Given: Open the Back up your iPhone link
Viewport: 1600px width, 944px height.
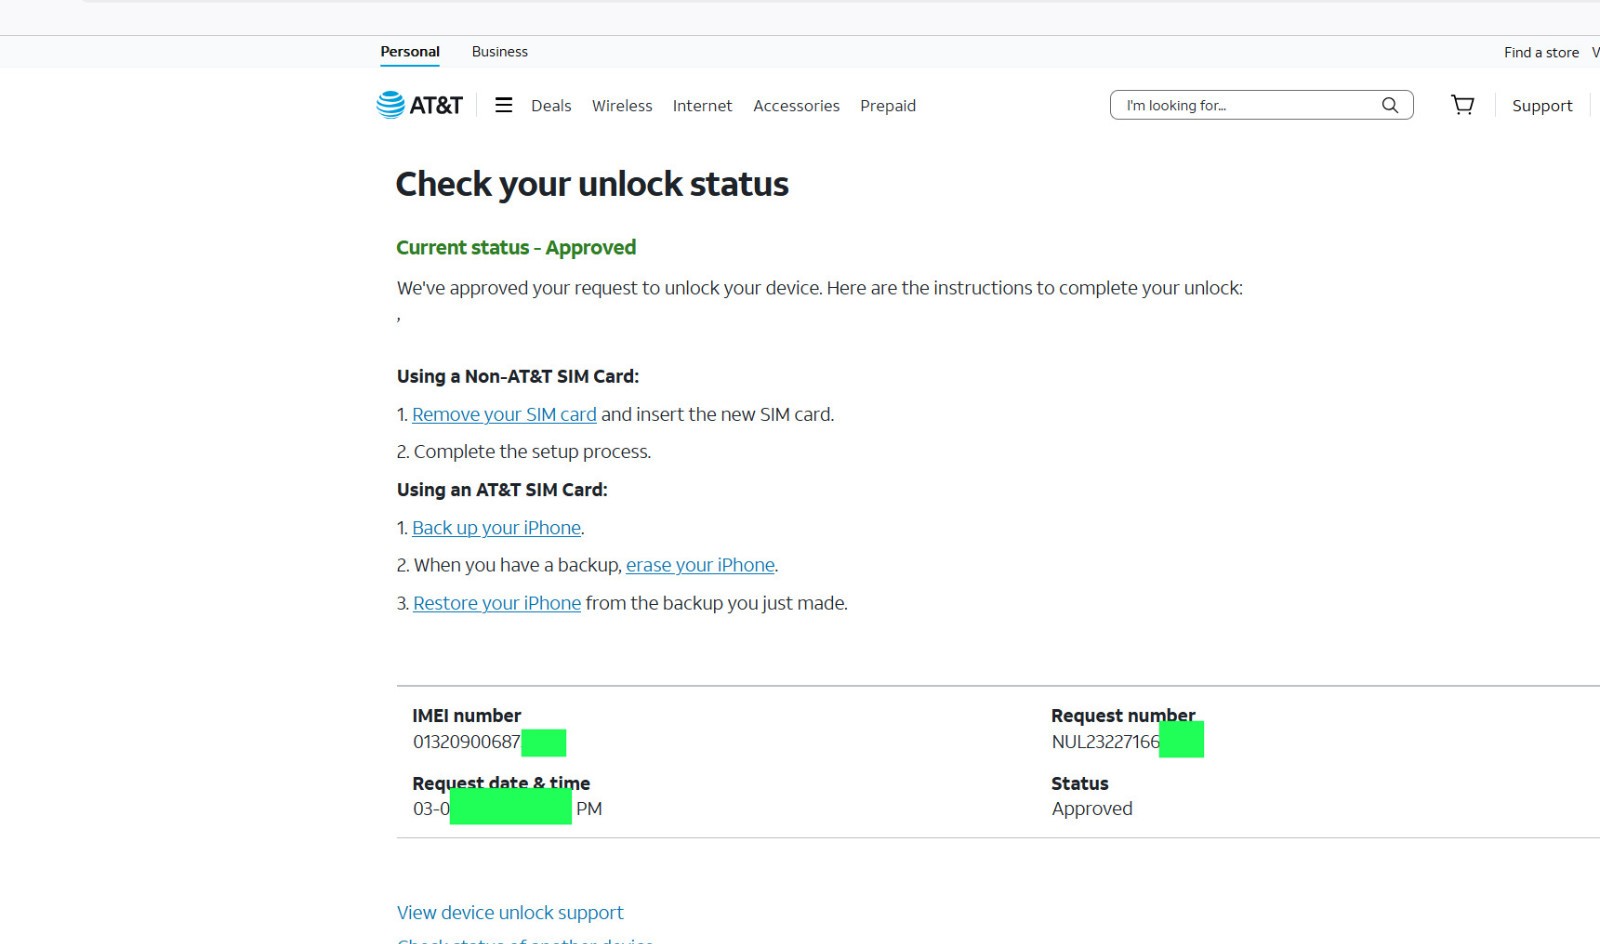Looking at the screenshot, I should pyautogui.click(x=496, y=528).
